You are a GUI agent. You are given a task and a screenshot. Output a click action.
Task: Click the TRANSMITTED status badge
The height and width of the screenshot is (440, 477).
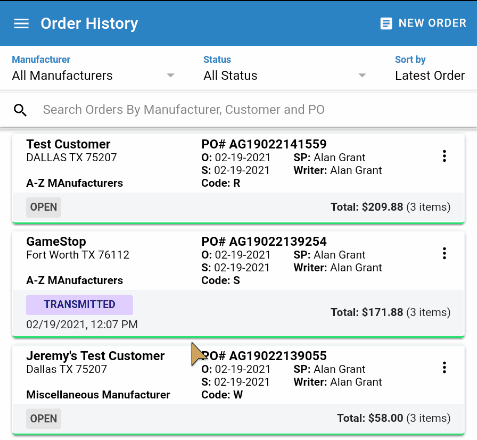tap(79, 304)
